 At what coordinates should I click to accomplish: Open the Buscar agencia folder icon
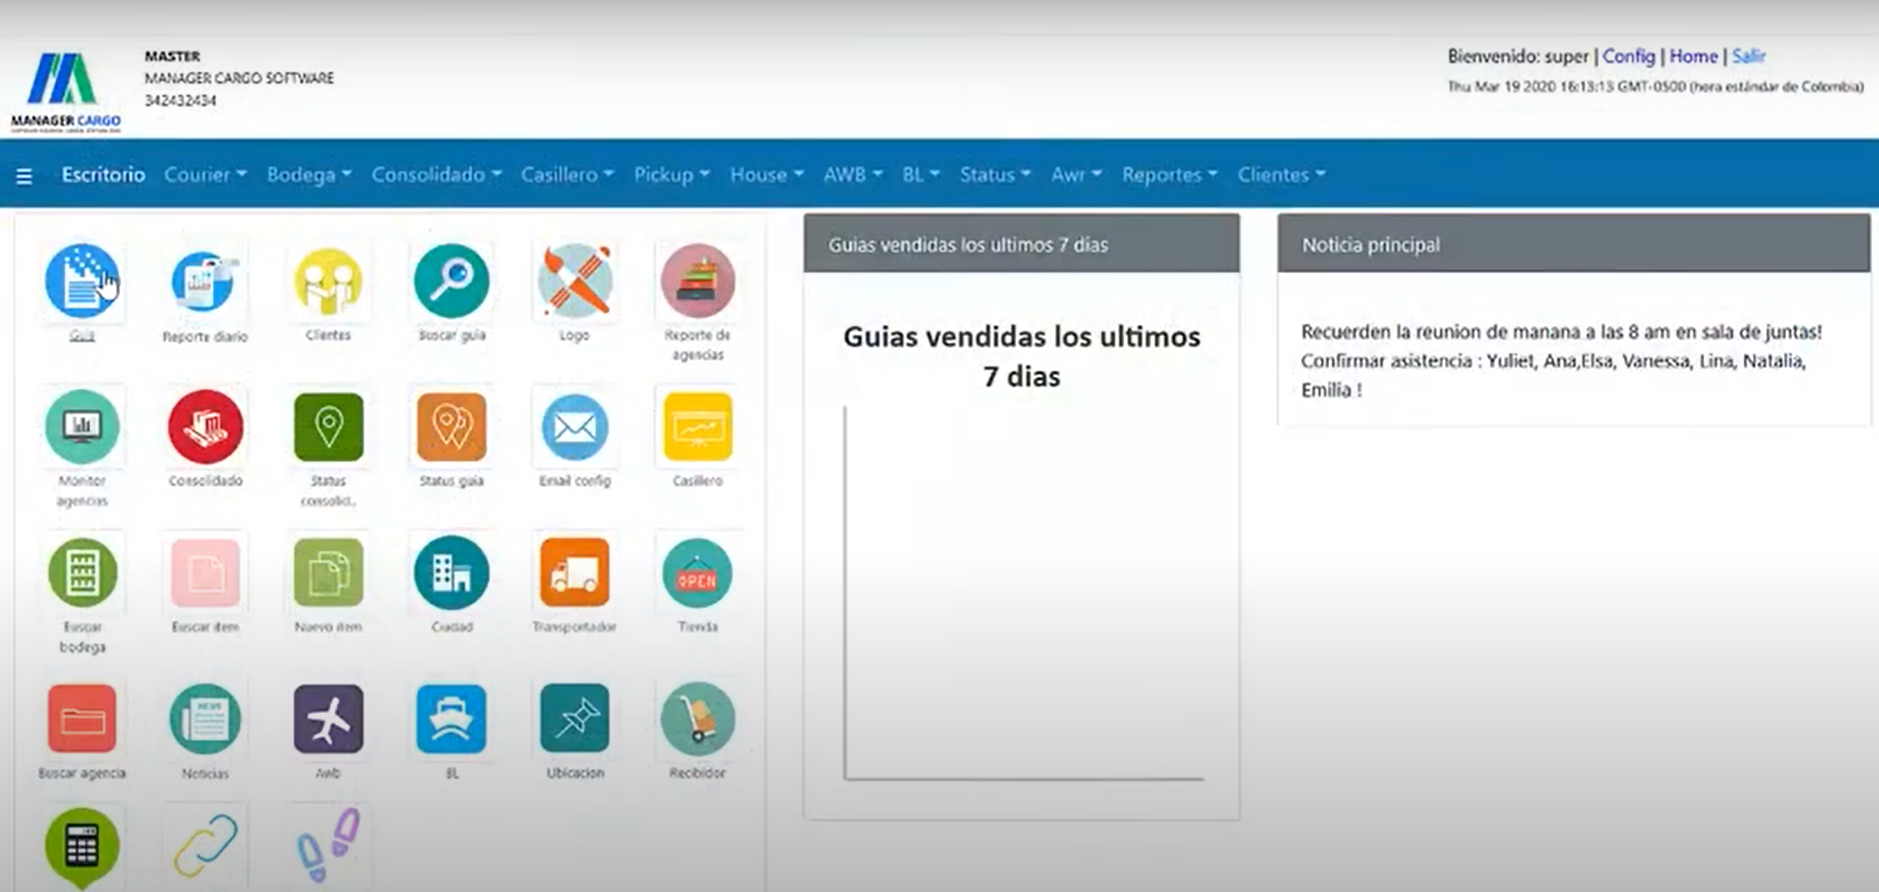(x=82, y=719)
